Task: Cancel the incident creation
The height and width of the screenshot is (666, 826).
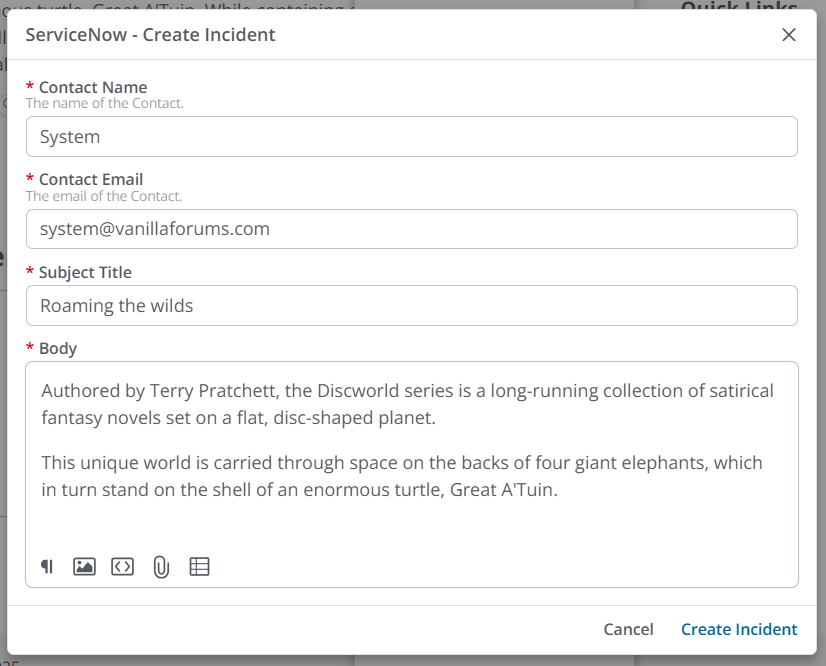Action: click(x=628, y=629)
